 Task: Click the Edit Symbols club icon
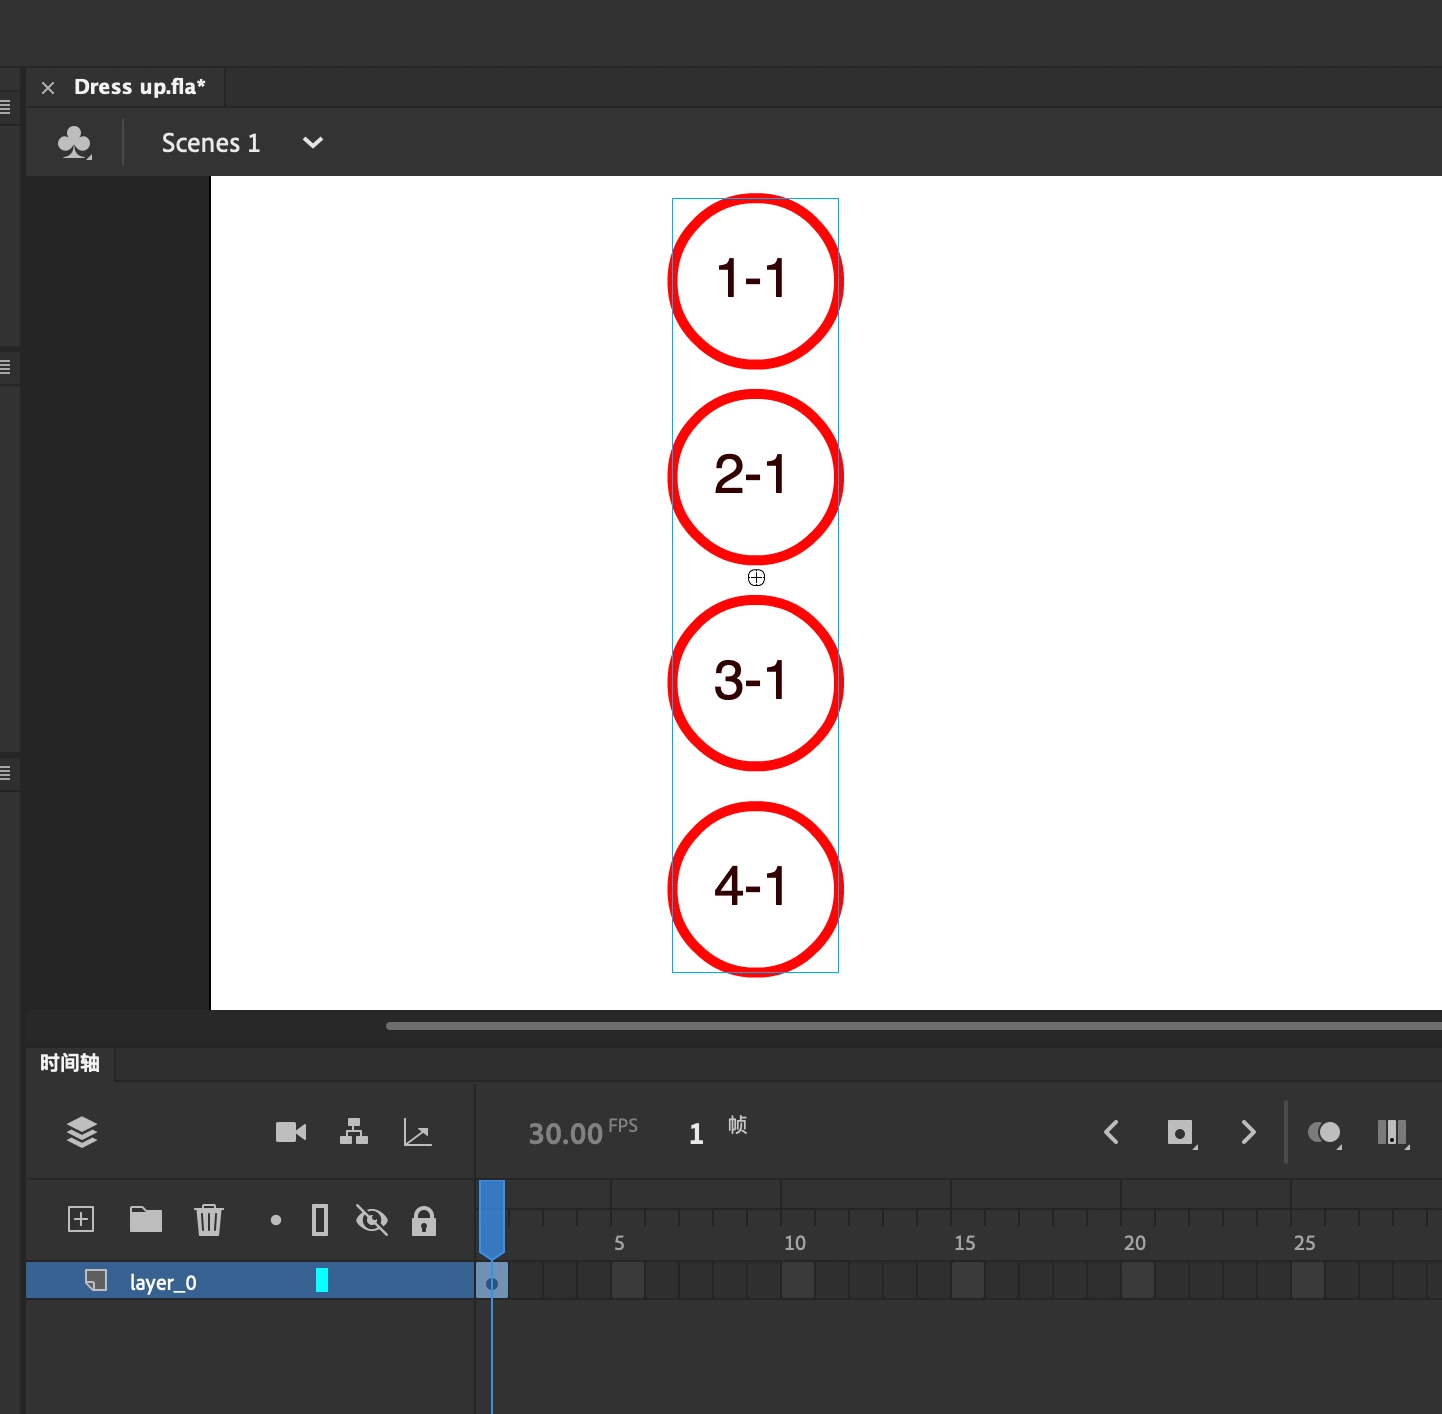click(x=75, y=142)
